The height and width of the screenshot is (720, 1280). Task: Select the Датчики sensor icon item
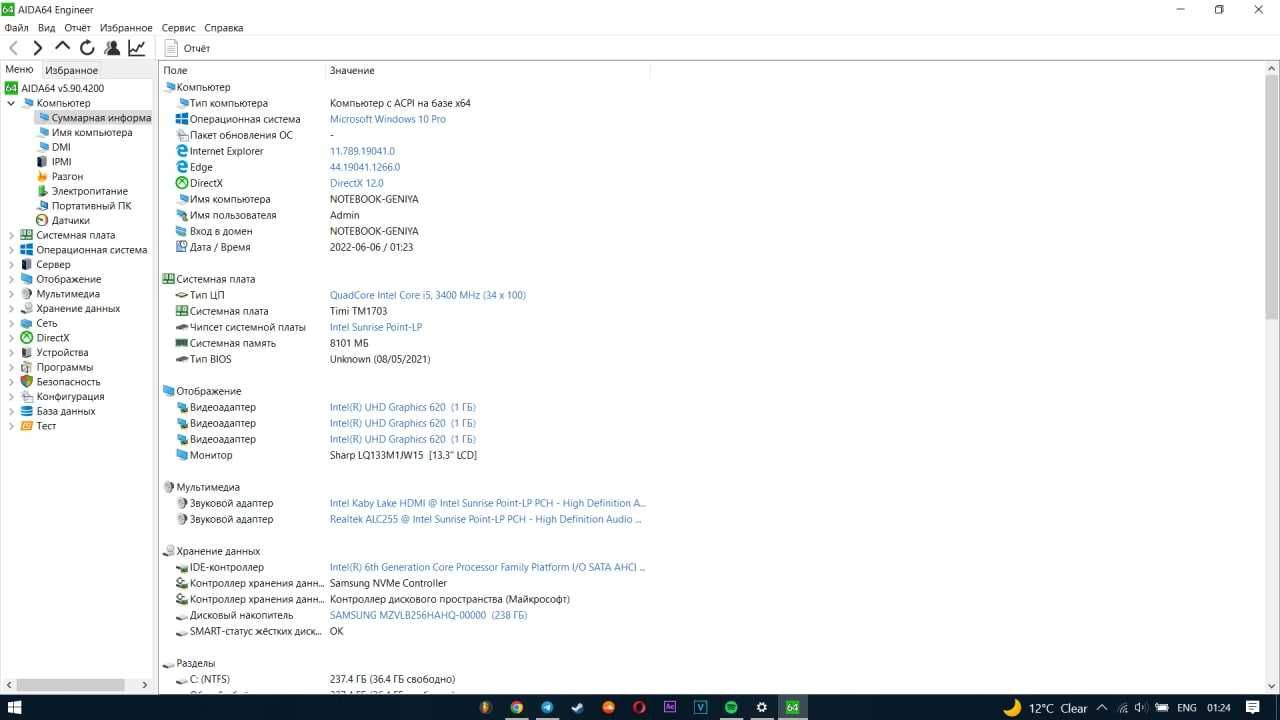click(42, 220)
